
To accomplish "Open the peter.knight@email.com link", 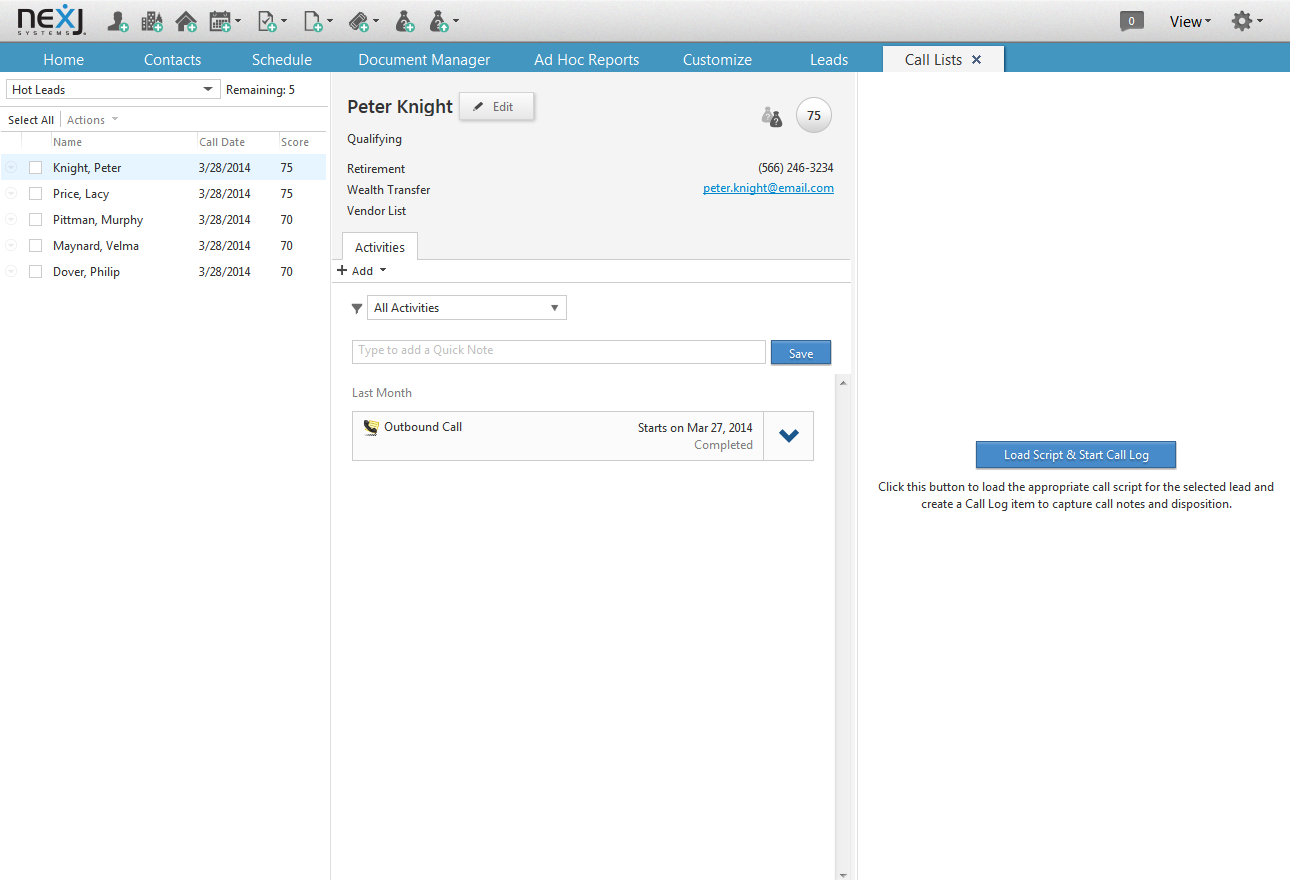I will coord(769,188).
